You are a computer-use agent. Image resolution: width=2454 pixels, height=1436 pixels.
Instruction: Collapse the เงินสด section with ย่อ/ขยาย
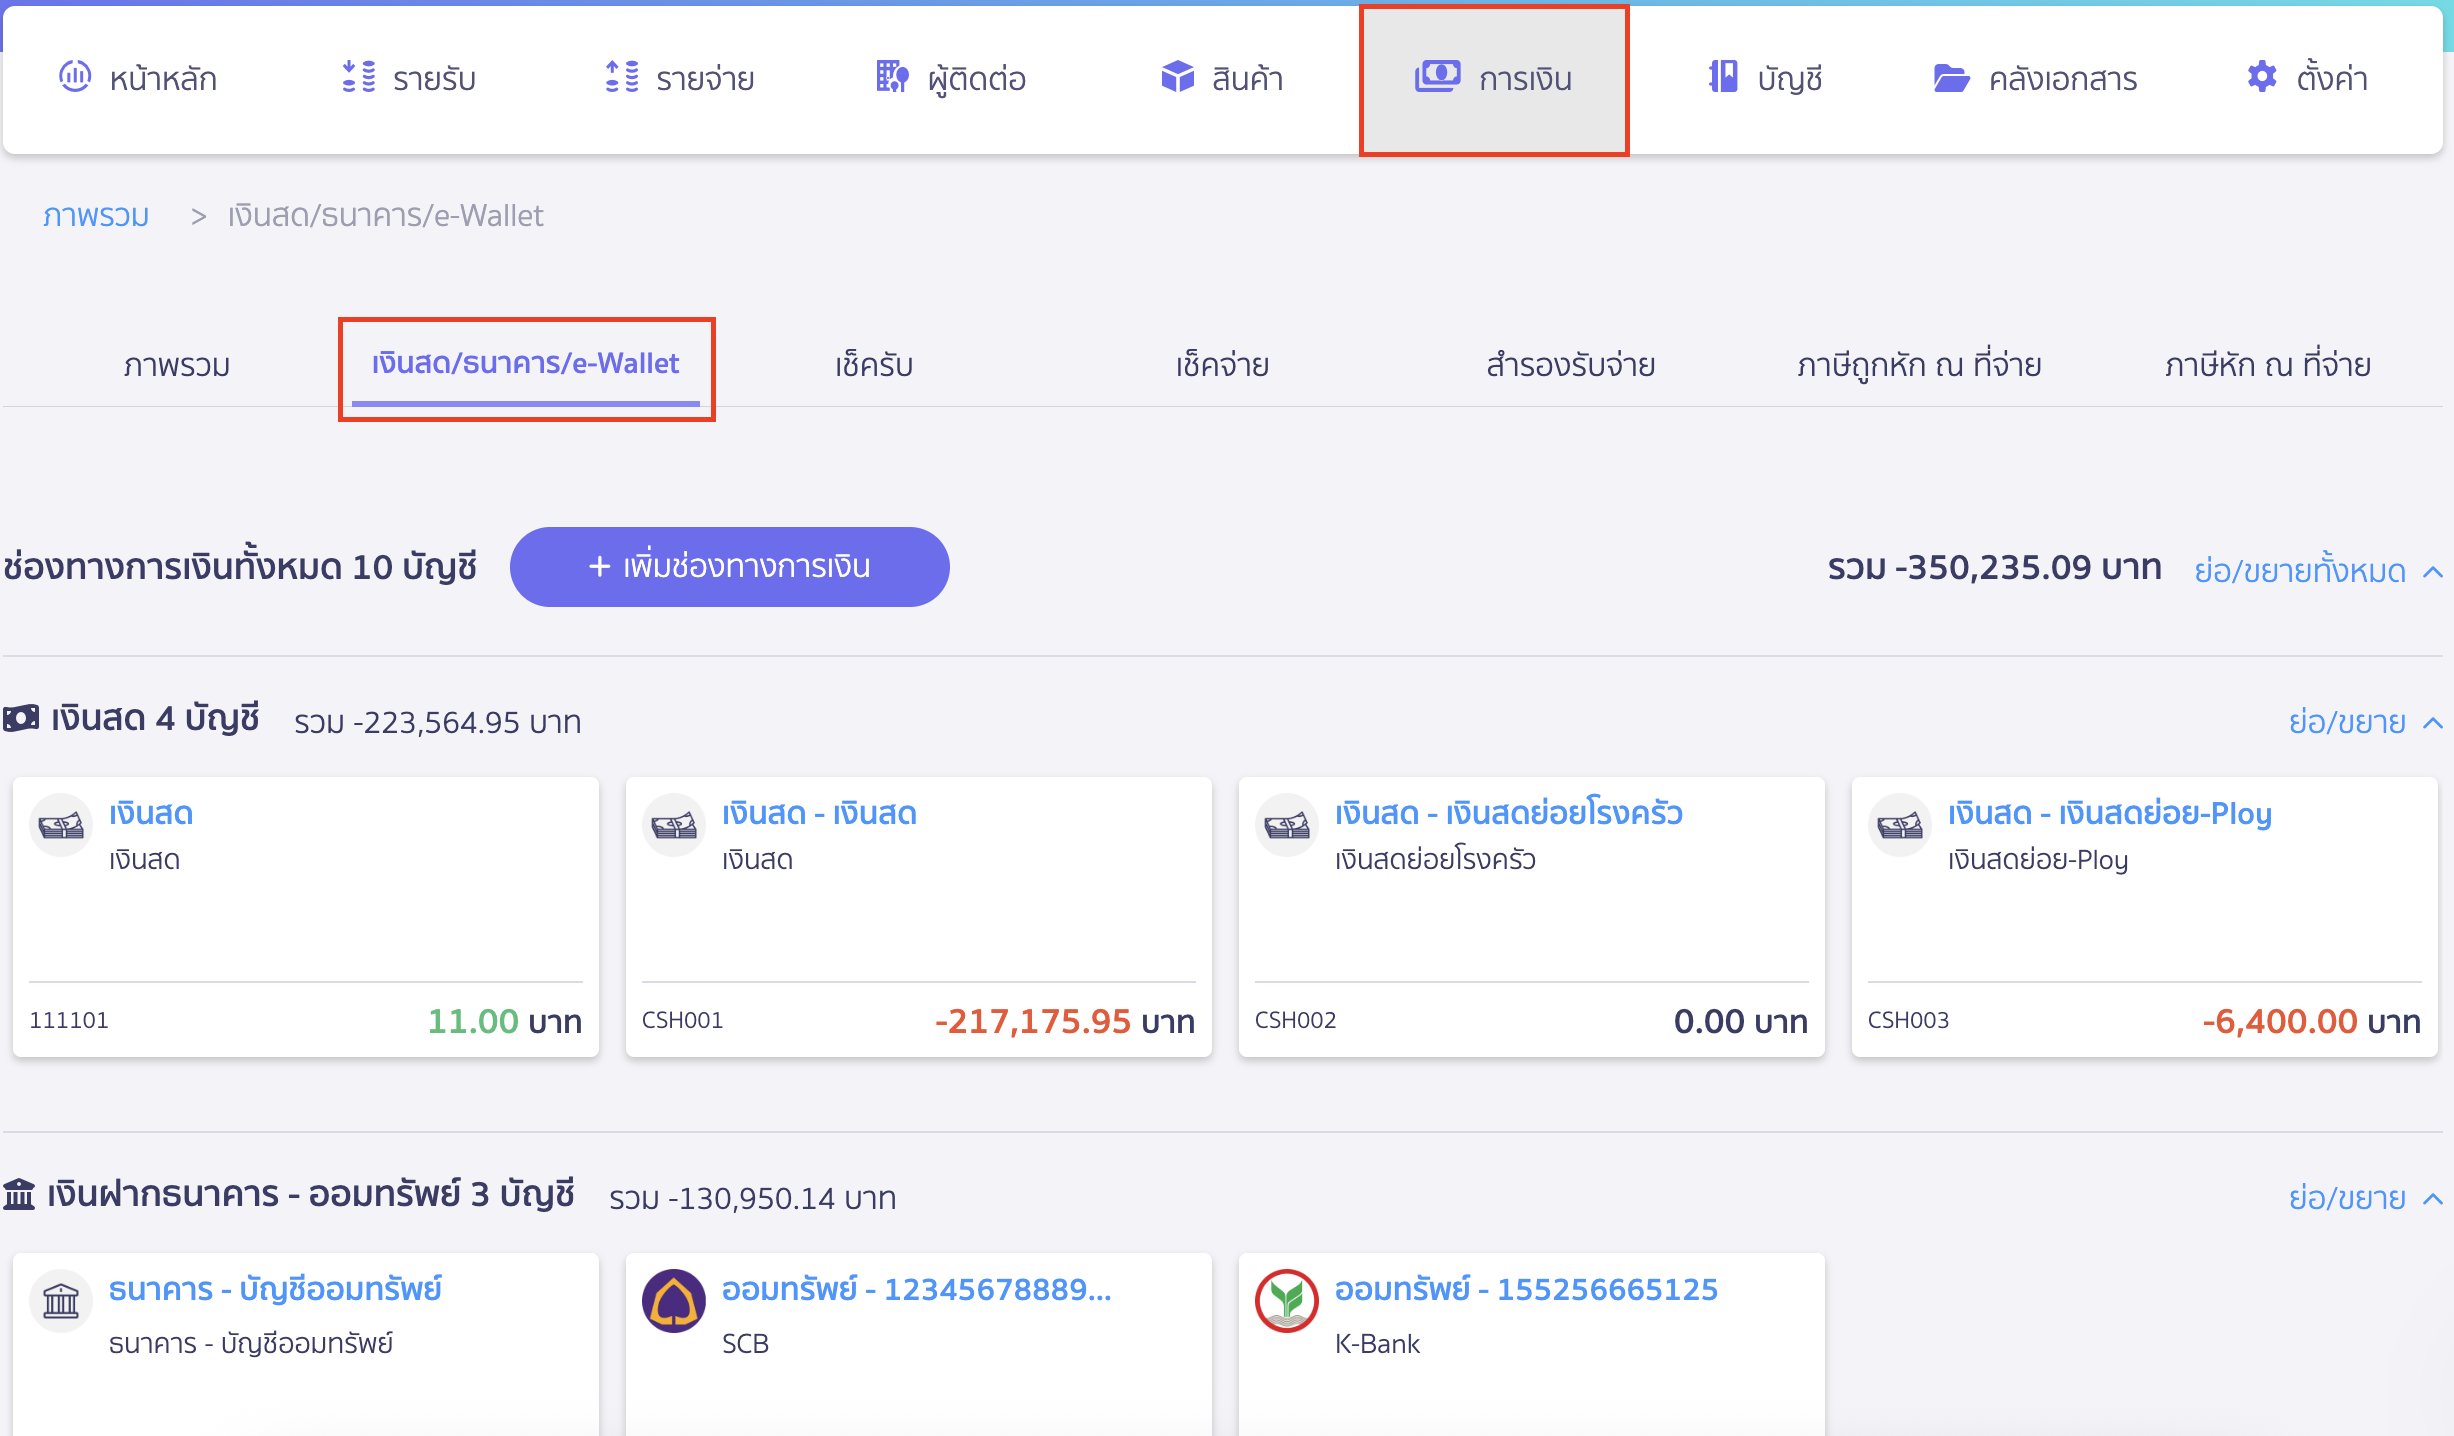(x=2365, y=722)
